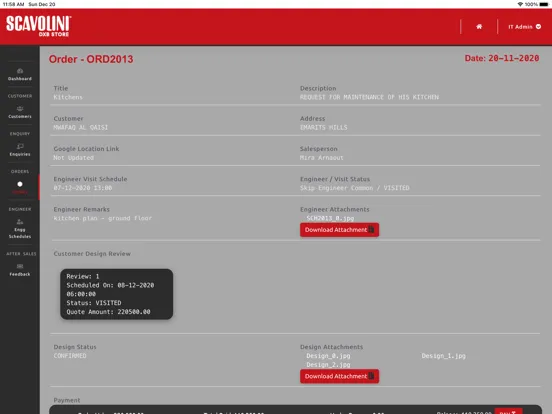Image resolution: width=552 pixels, height=414 pixels.
Task: Download the engineer attachment SCH2013_0.jpg
Action: click(339, 230)
